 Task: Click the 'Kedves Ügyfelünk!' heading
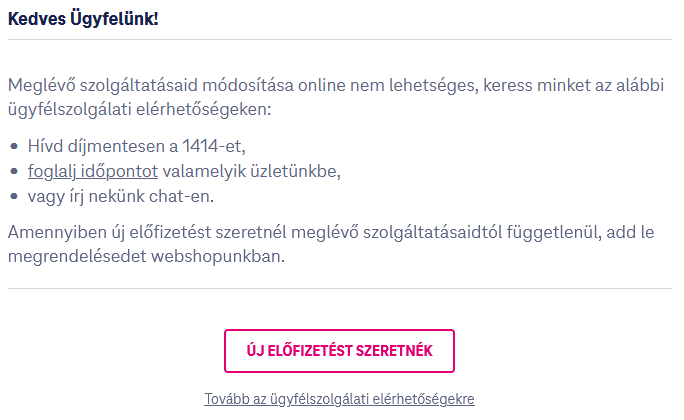[x=83, y=19]
